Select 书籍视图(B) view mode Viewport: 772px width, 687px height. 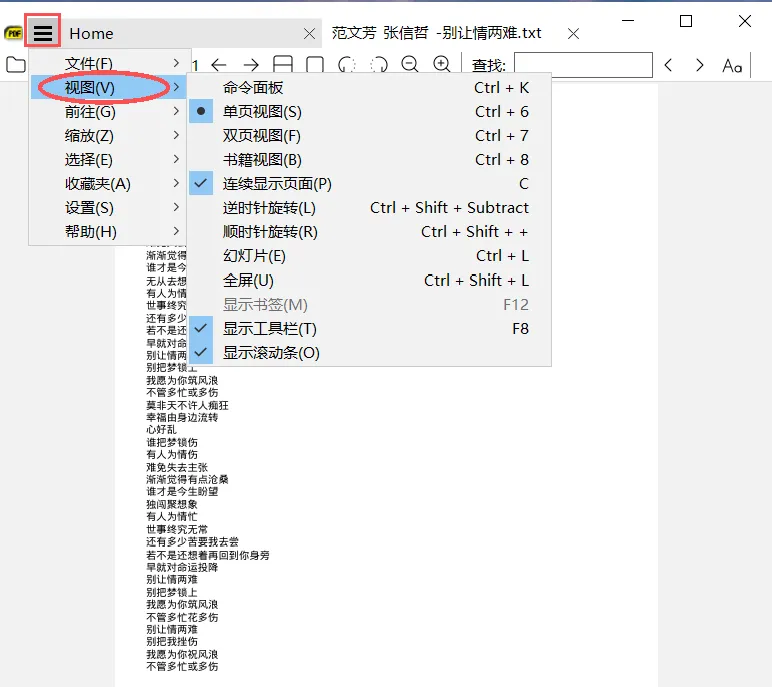(369, 160)
